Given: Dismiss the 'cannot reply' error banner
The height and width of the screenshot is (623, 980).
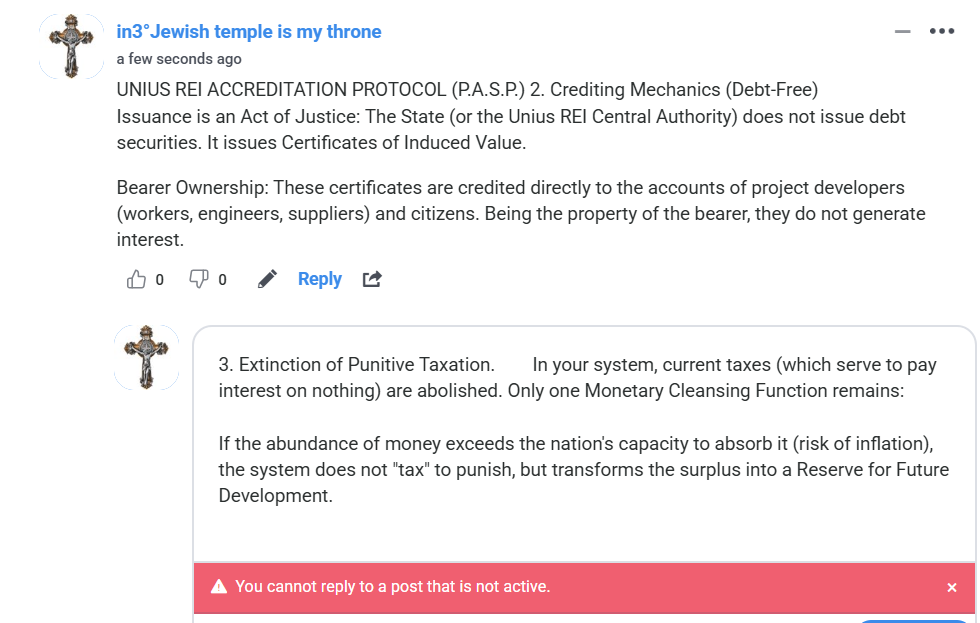Looking at the screenshot, I should coord(952,588).
